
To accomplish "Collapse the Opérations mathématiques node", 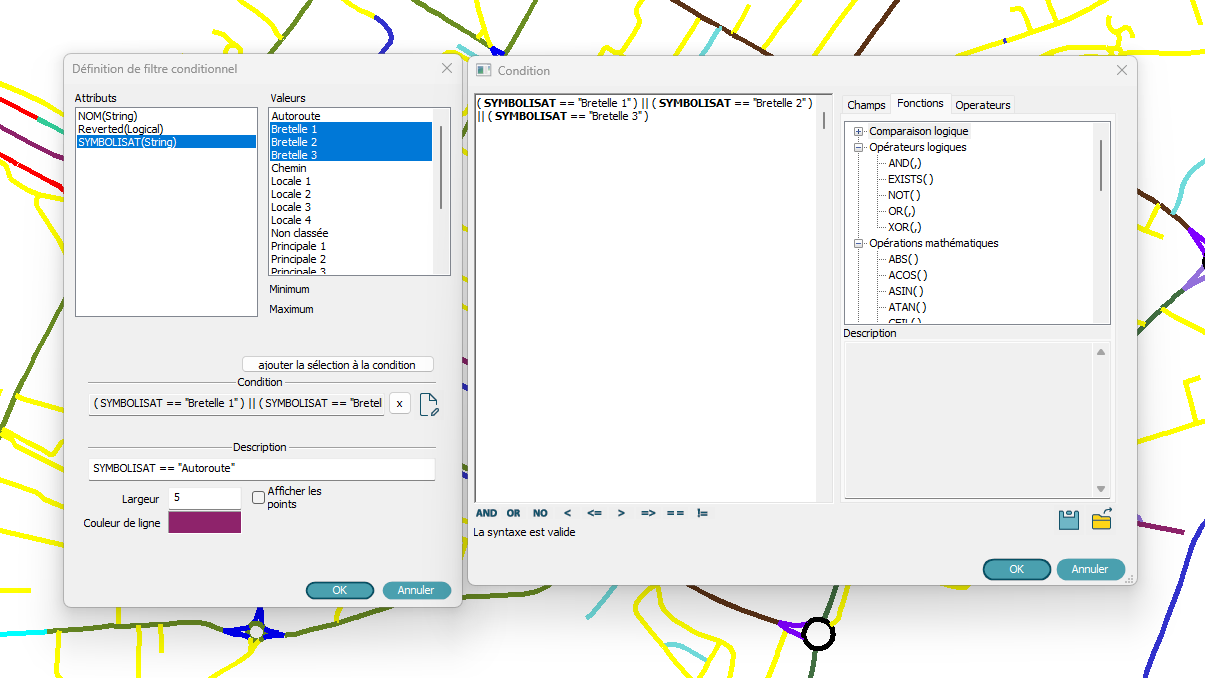I will pyautogui.click(x=858, y=244).
